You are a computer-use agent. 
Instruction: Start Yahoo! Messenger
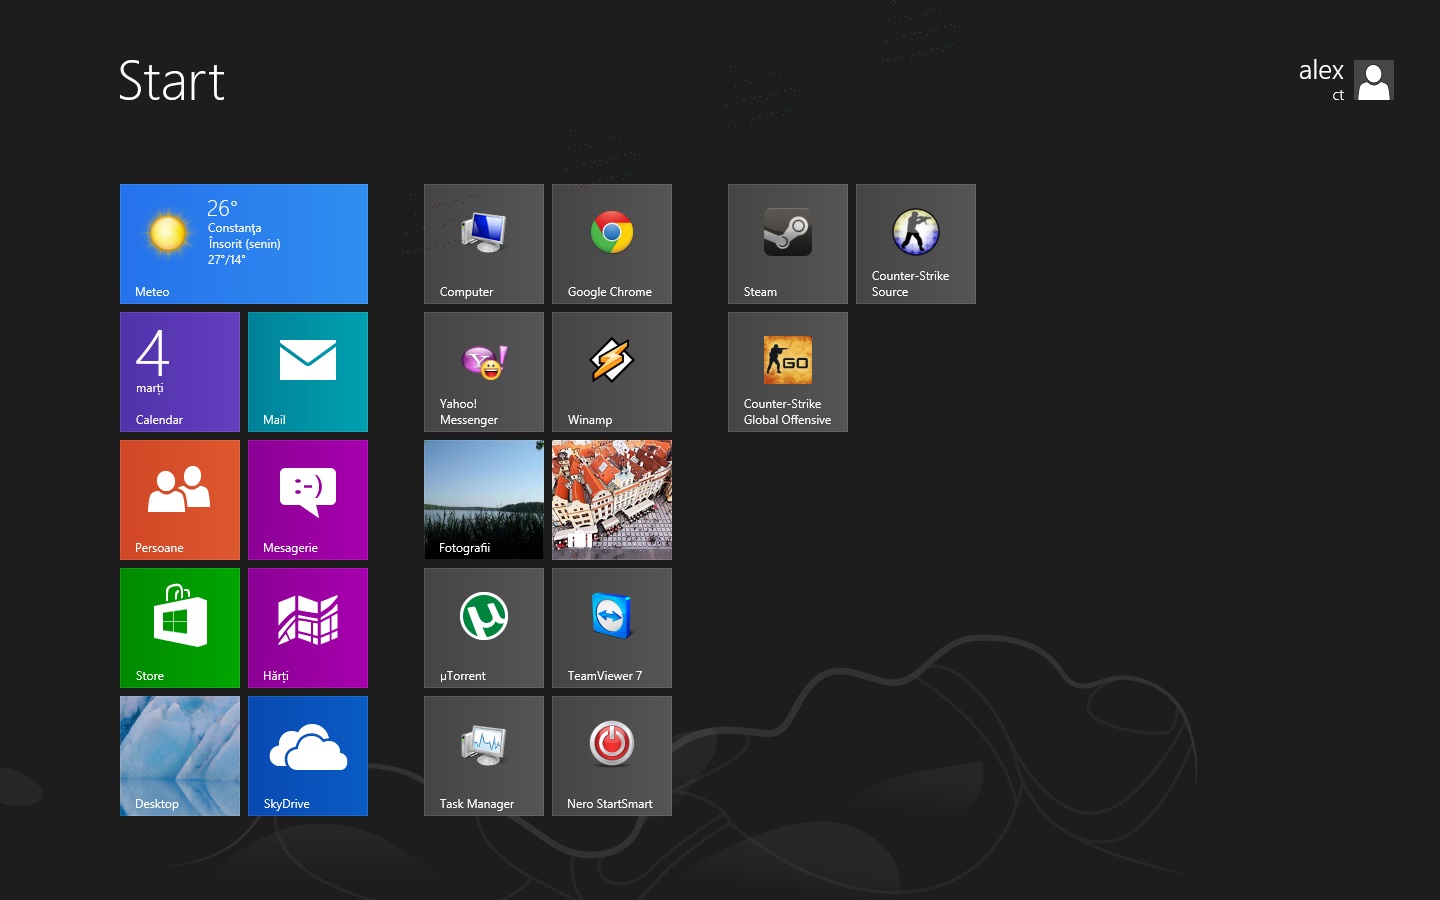(x=484, y=372)
